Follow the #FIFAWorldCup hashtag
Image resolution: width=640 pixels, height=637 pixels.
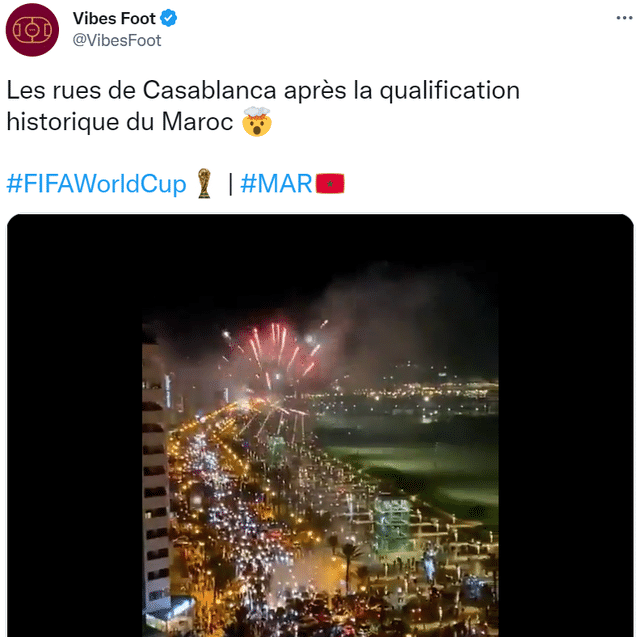pos(96,184)
